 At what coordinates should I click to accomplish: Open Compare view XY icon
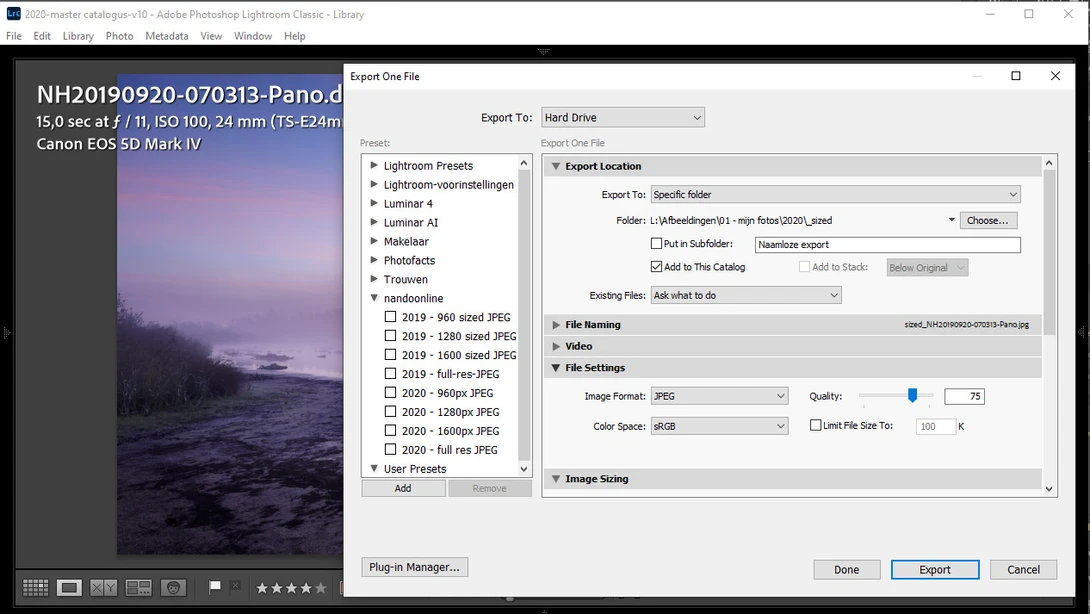pyautogui.click(x=104, y=588)
